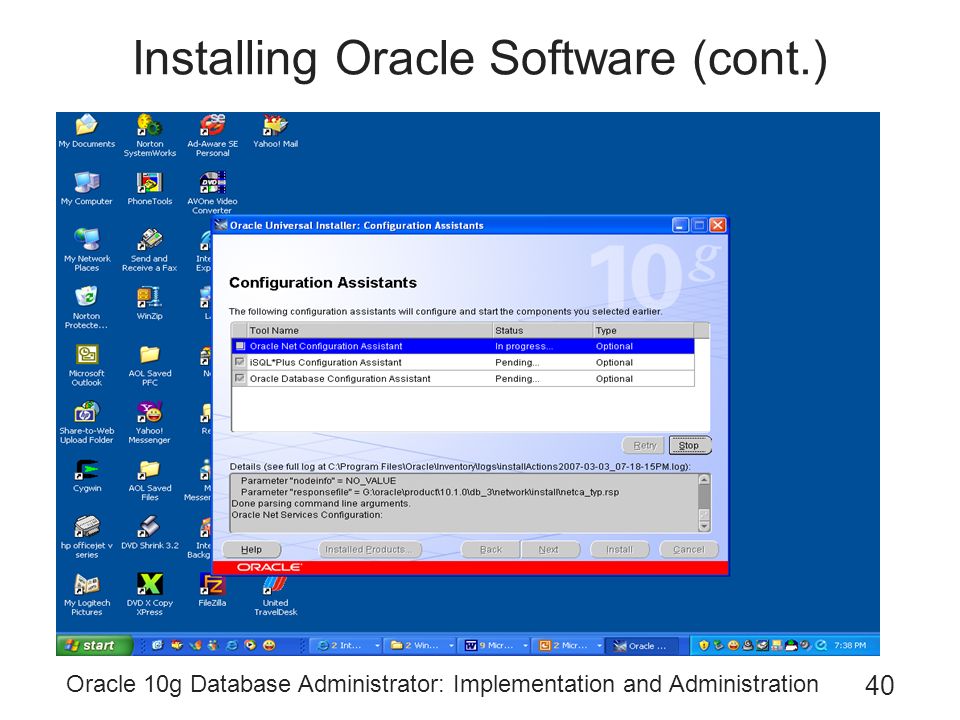The width and height of the screenshot is (960, 720).
Task: Click the Next button in installer
Action: coord(549,550)
